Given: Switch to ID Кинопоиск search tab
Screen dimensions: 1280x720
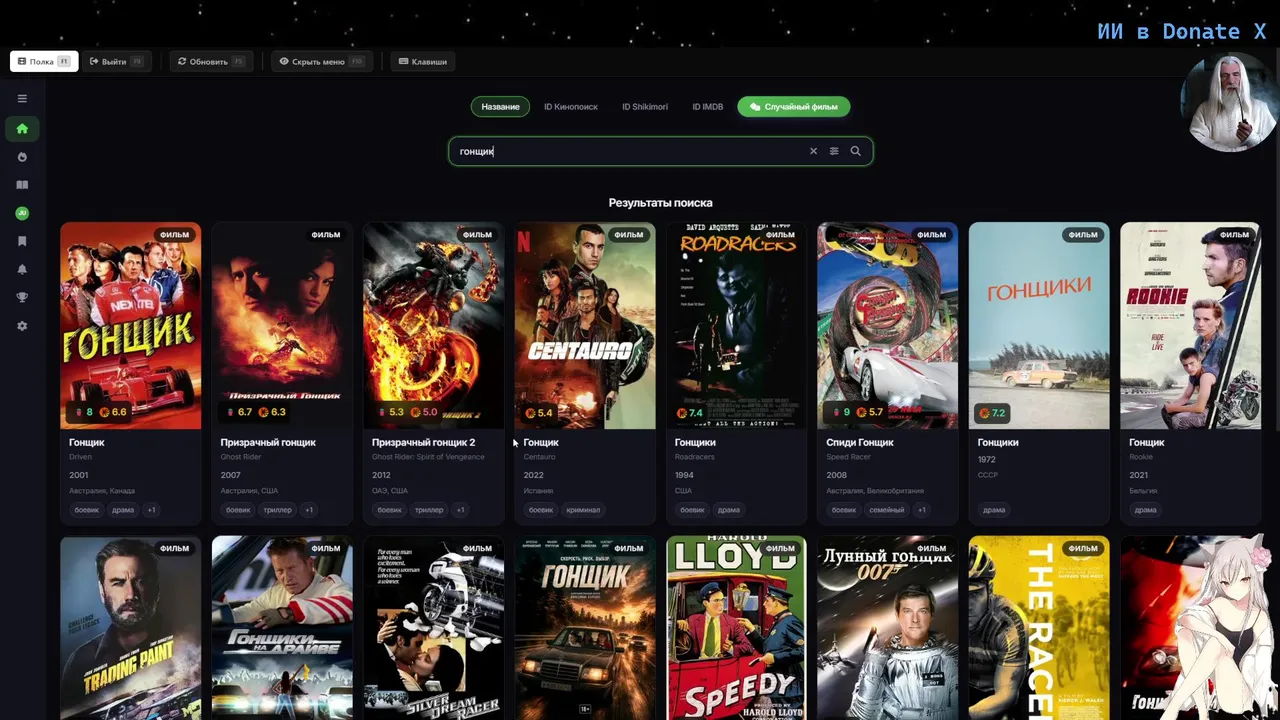Looking at the screenshot, I should [571, 107].
